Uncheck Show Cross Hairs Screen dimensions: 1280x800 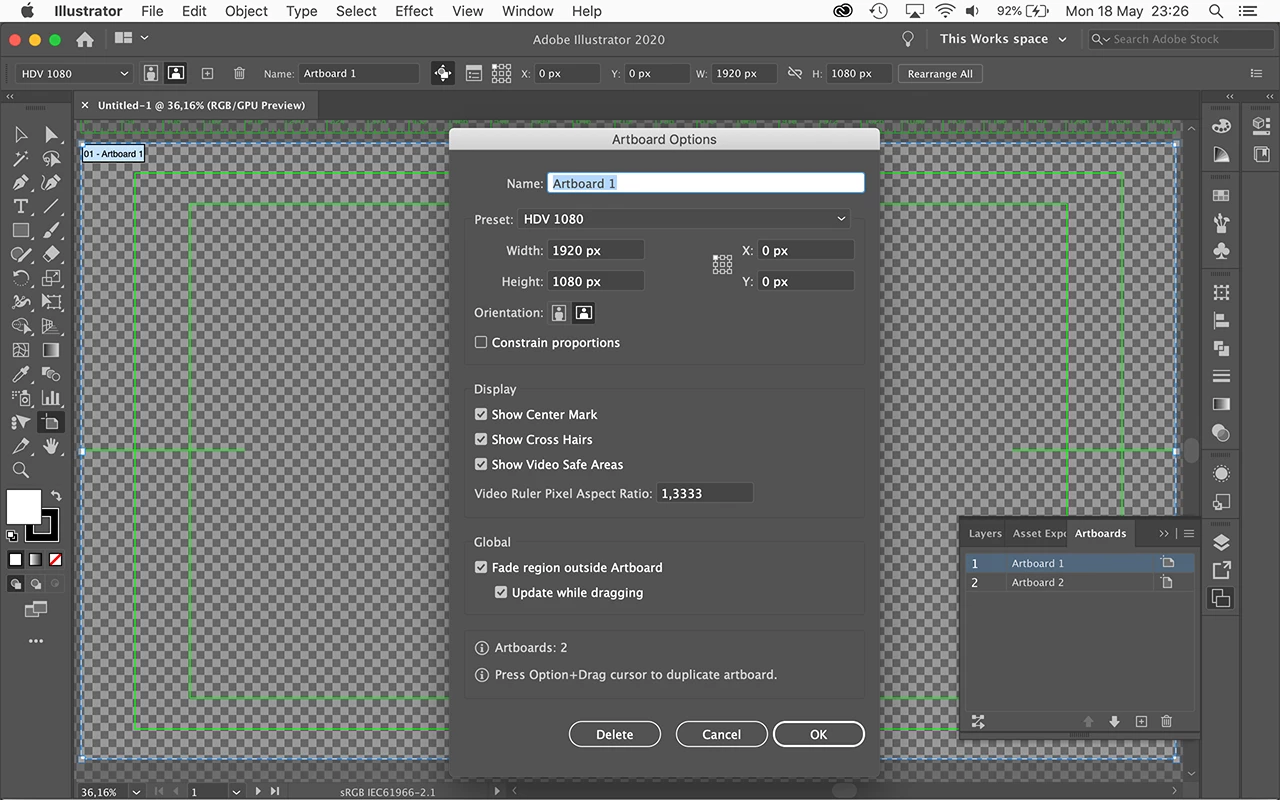coord(481,439)
